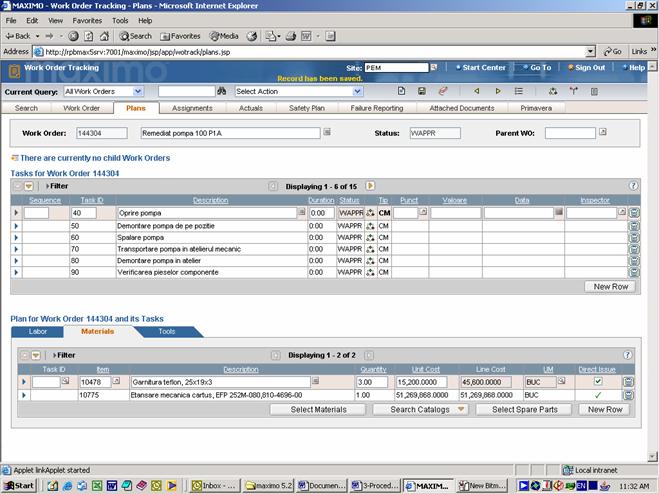Click Task ID field with 40
The height and width of the screenshot is (494, 659).
[x=84, y=213]
